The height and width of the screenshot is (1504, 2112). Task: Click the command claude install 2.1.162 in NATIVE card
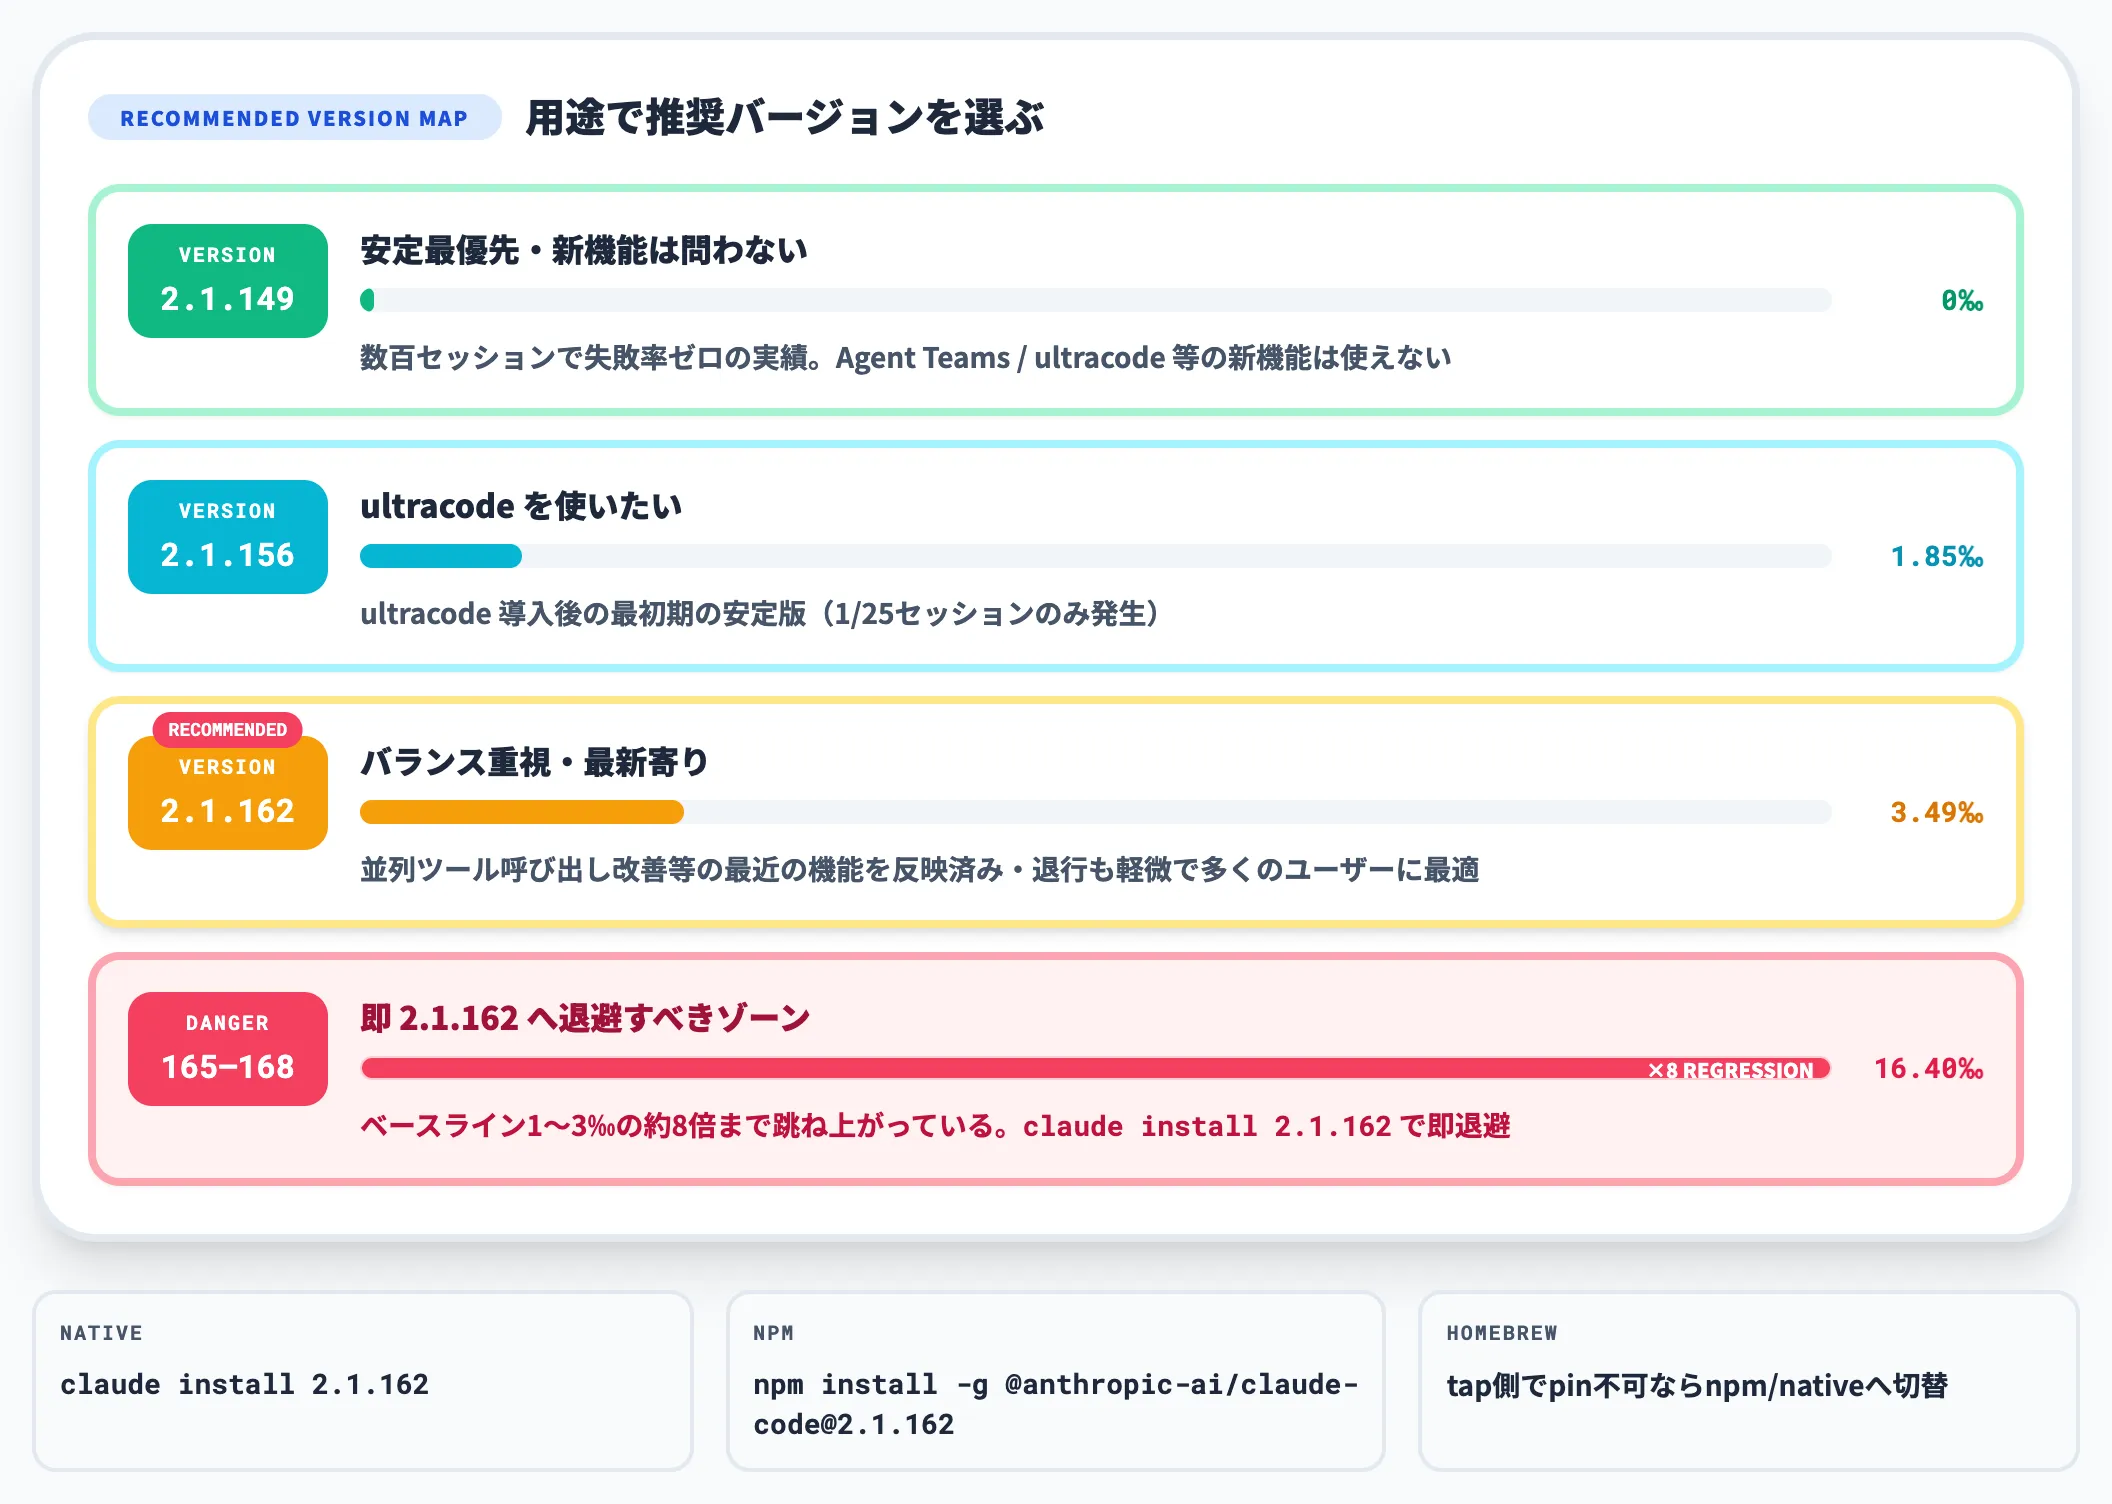pos(244,1385)
